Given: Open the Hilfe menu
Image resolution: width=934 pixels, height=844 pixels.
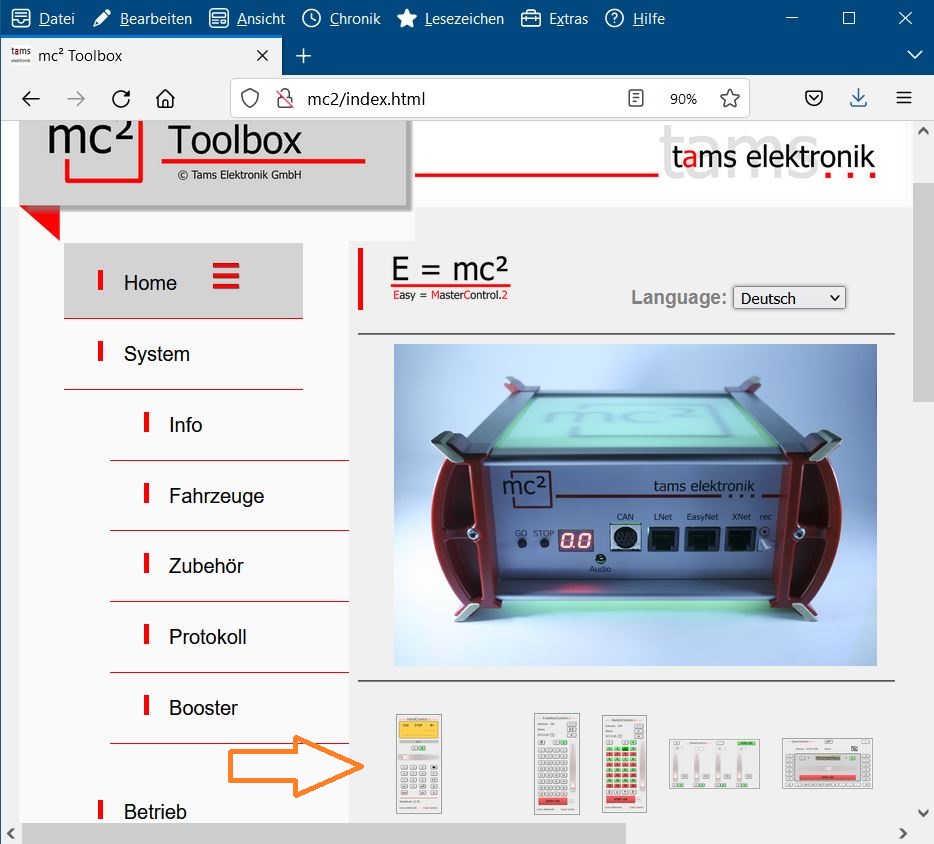Looking at the screenshot, I should [x=635, y=18].
